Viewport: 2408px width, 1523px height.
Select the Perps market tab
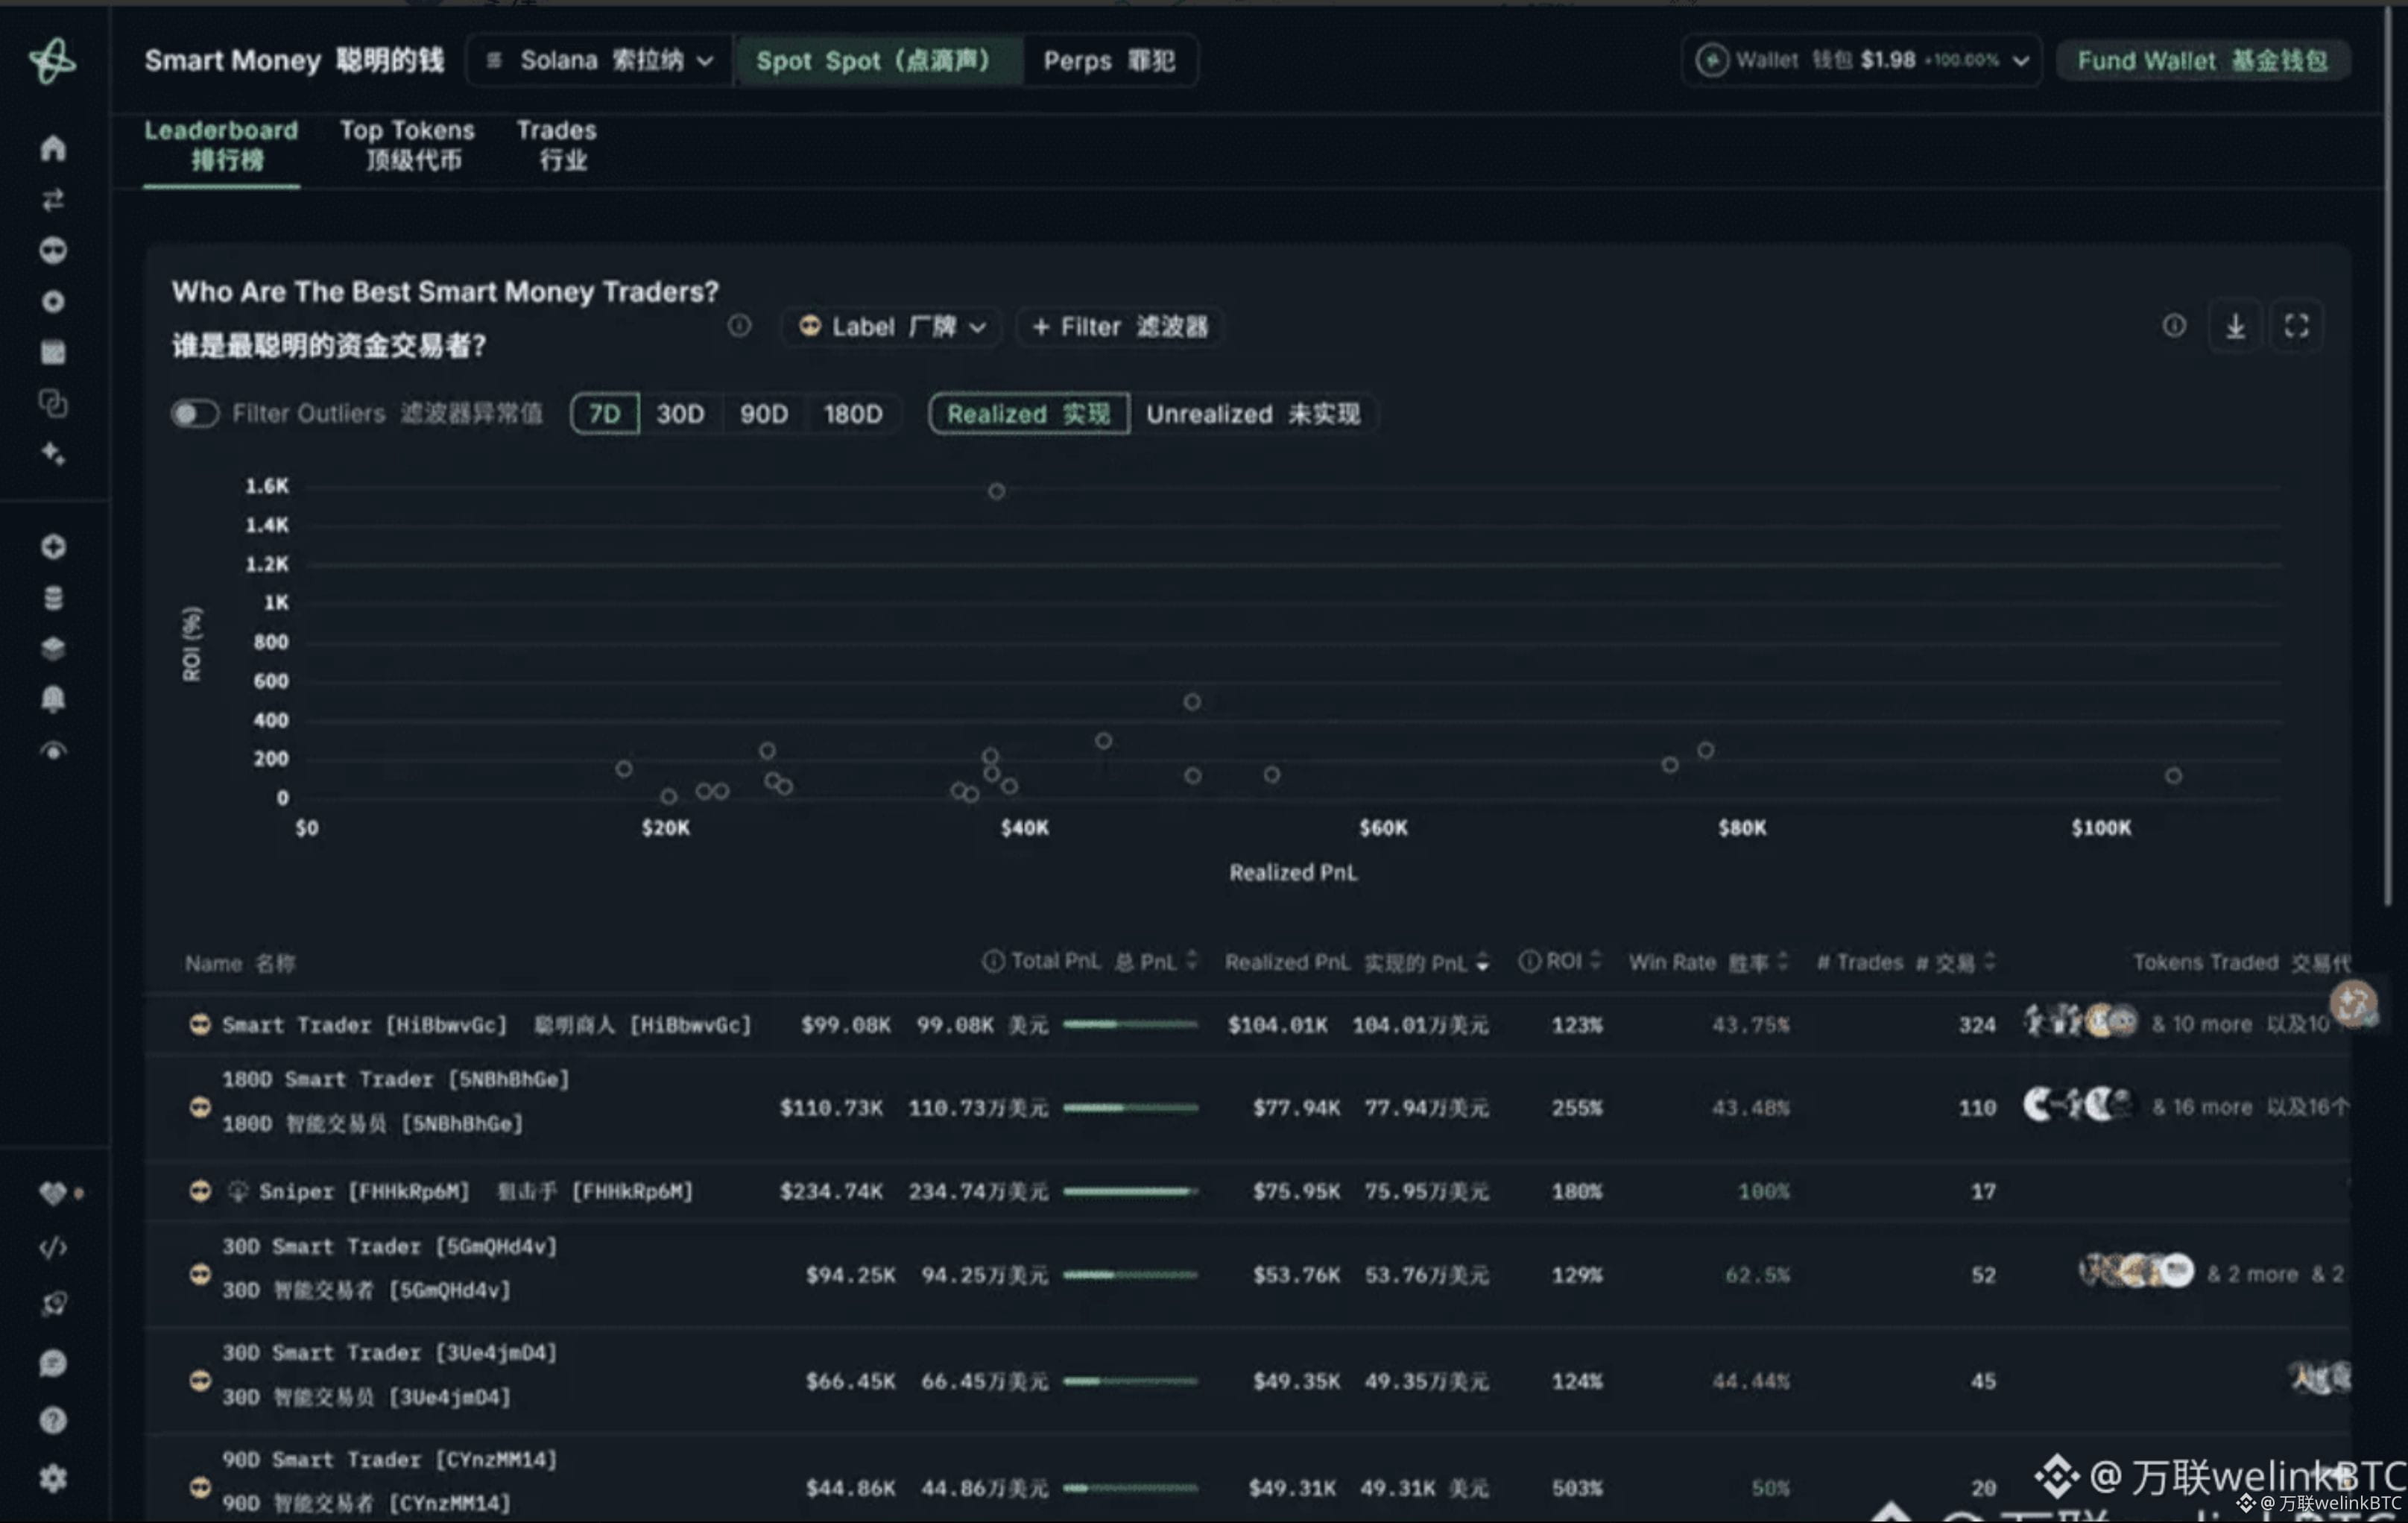point(1109,61)
